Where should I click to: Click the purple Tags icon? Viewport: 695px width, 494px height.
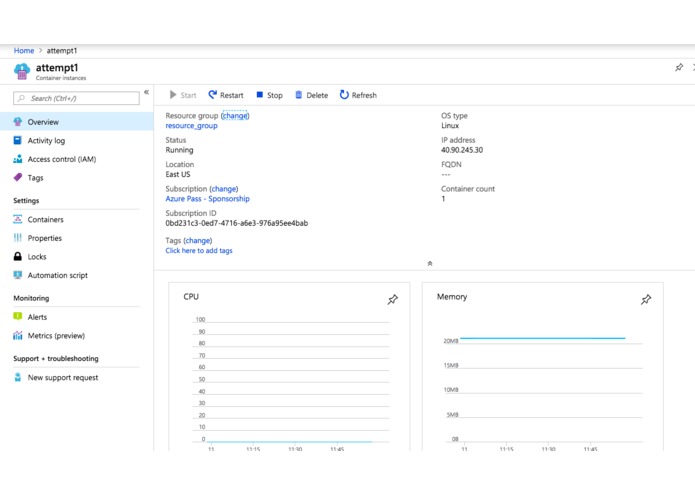click(18, 177)
